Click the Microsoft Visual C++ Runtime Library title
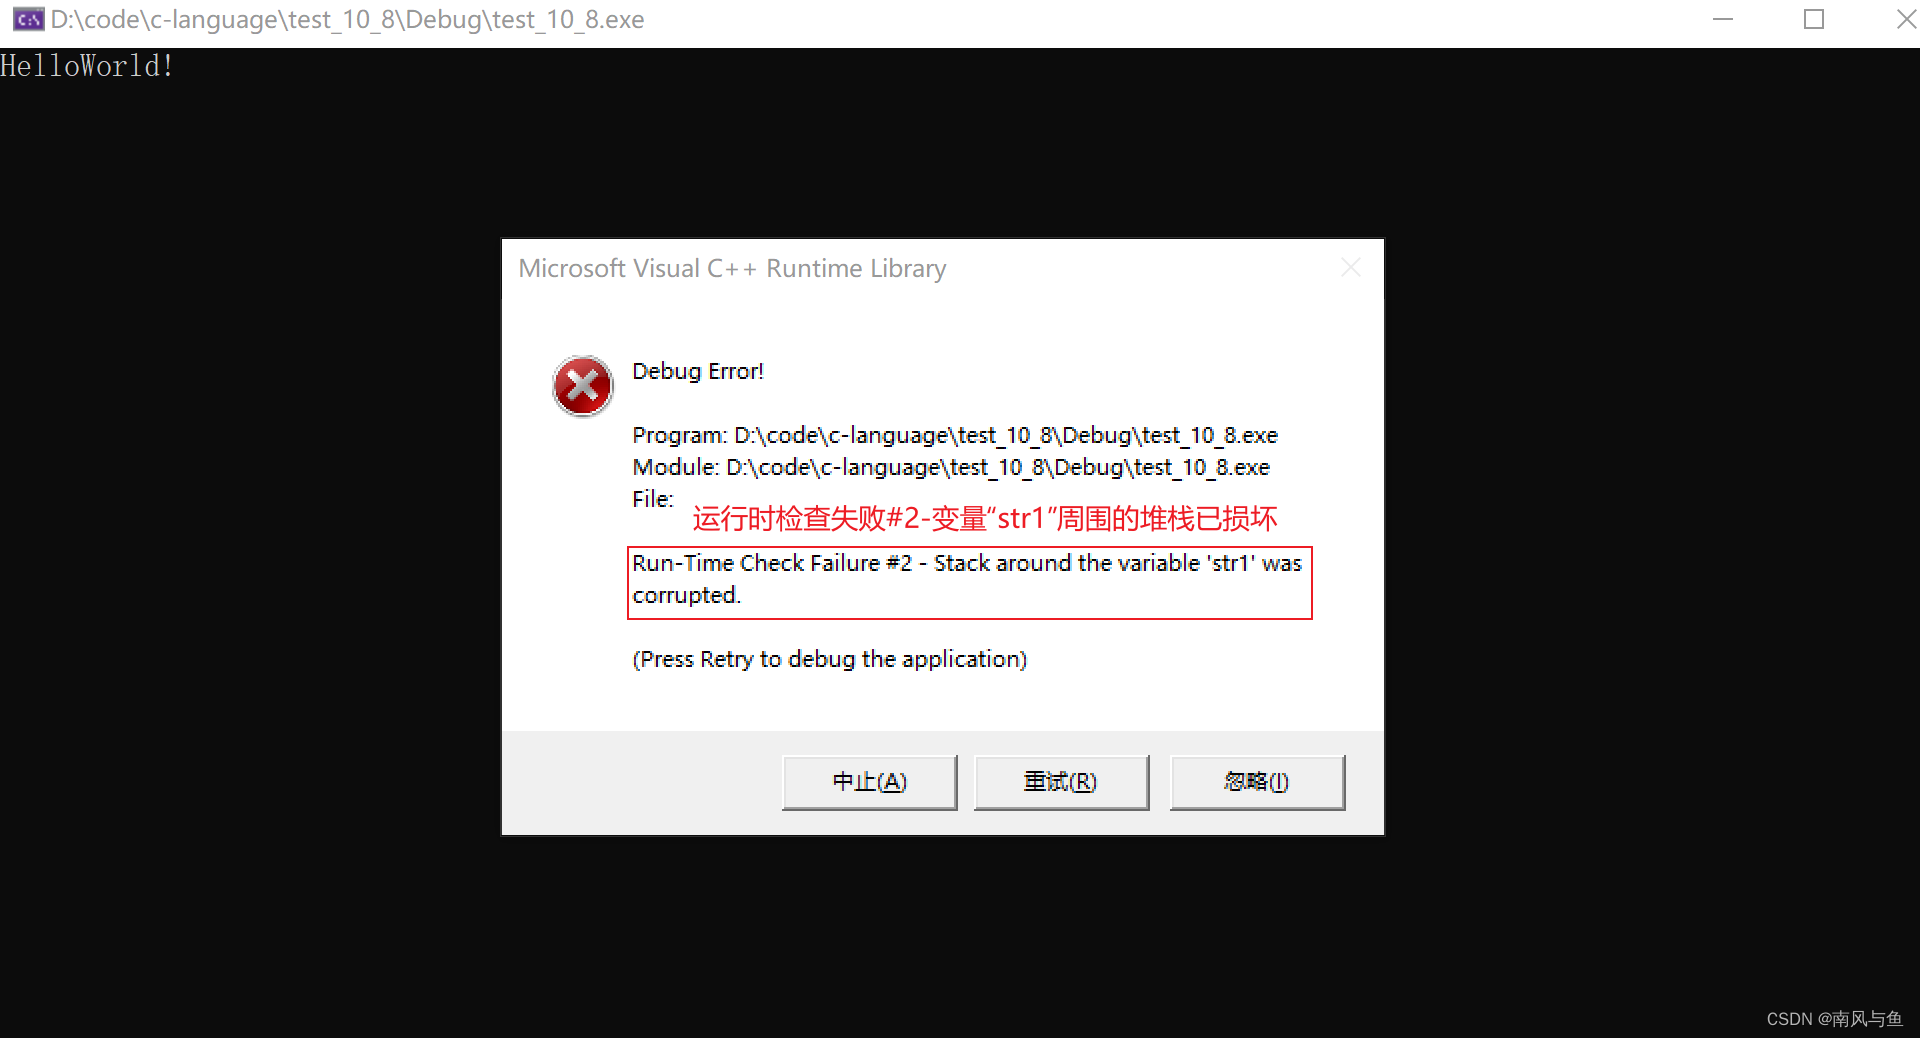Image resolution: width=1920 pixels, height=1038 pixels. pos(732,269)
